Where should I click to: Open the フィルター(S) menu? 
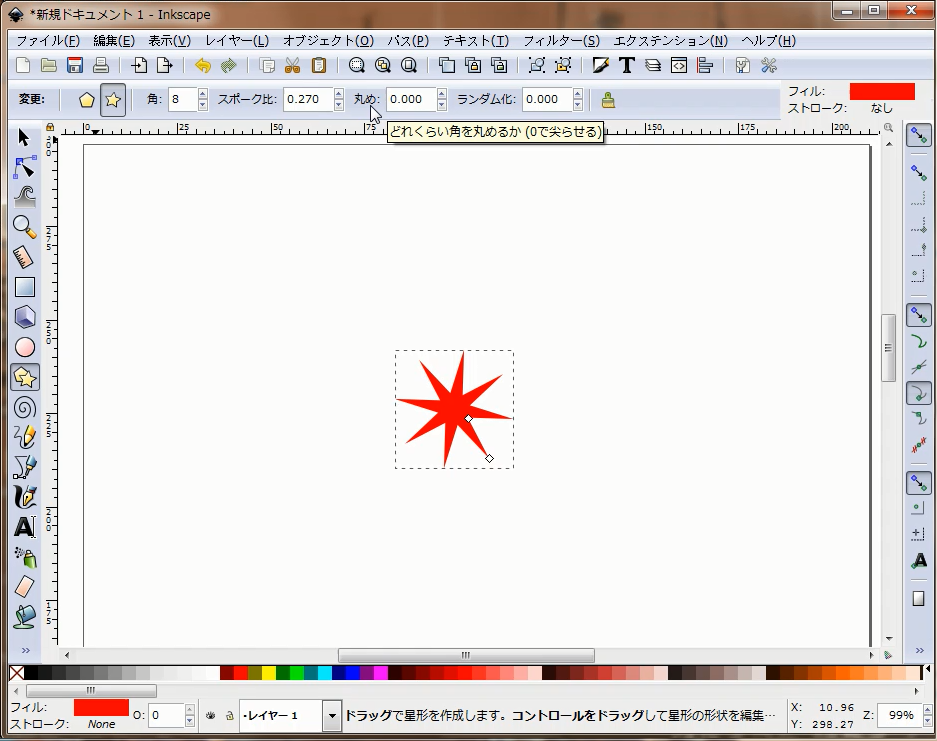[x=561, y=41]
